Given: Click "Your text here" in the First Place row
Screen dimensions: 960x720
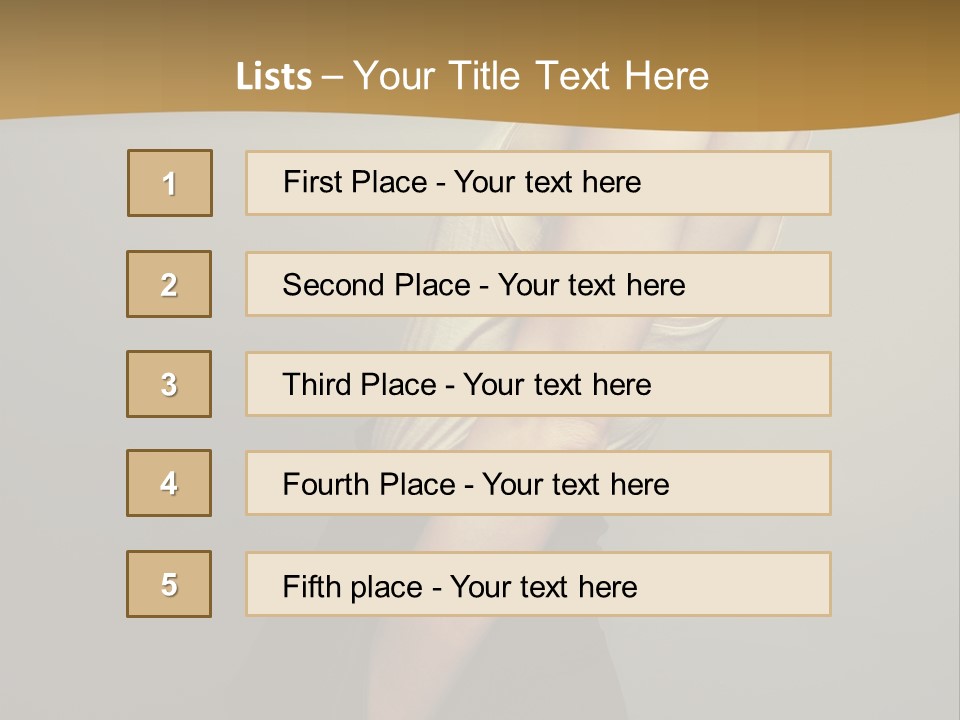Looking at the screenshot, I should 547,182.
